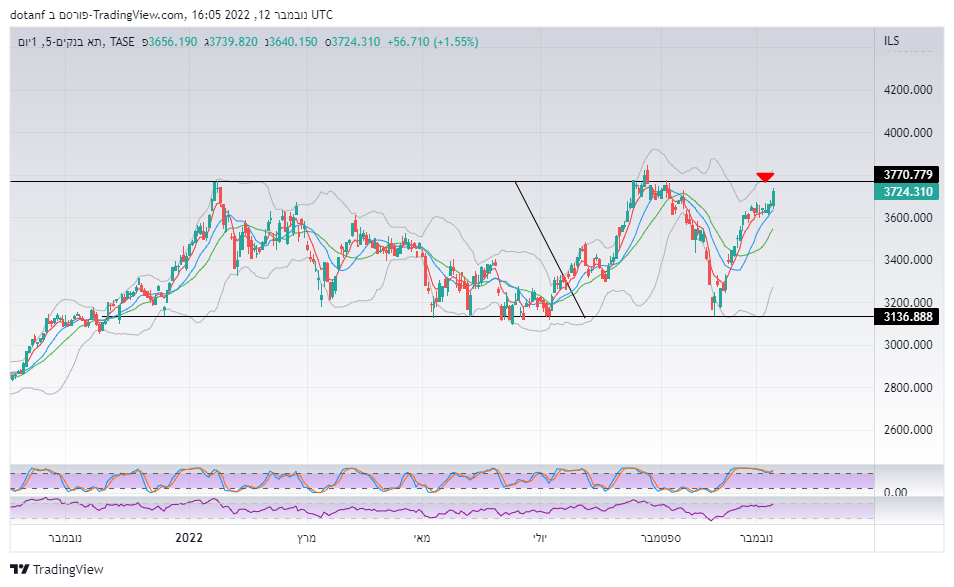Click the 3640.150 low price value
Image resolution: width=954 pixels, height=587 pixels.
[293, 42]
